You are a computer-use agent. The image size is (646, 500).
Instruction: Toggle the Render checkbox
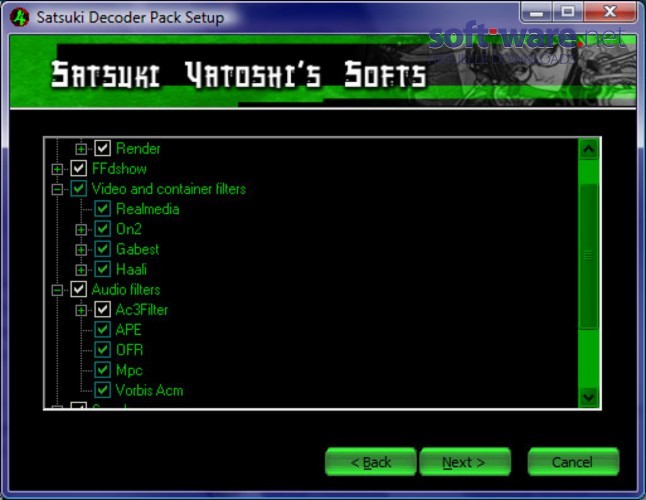[102, 148]
